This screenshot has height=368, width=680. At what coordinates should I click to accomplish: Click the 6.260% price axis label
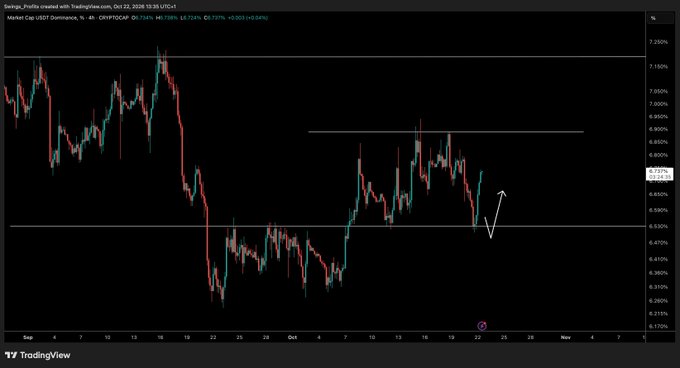(x=658, y=301)
